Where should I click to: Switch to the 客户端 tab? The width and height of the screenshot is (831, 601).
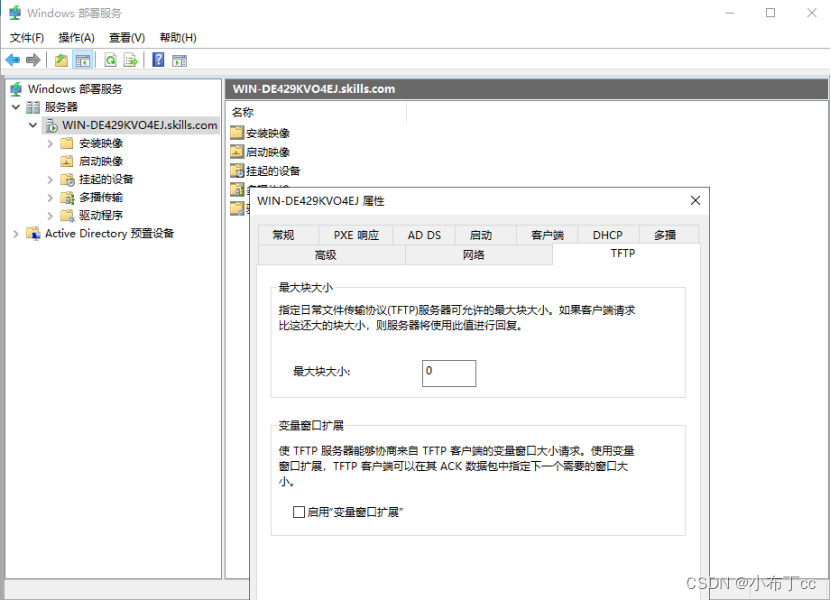(547, 235)
